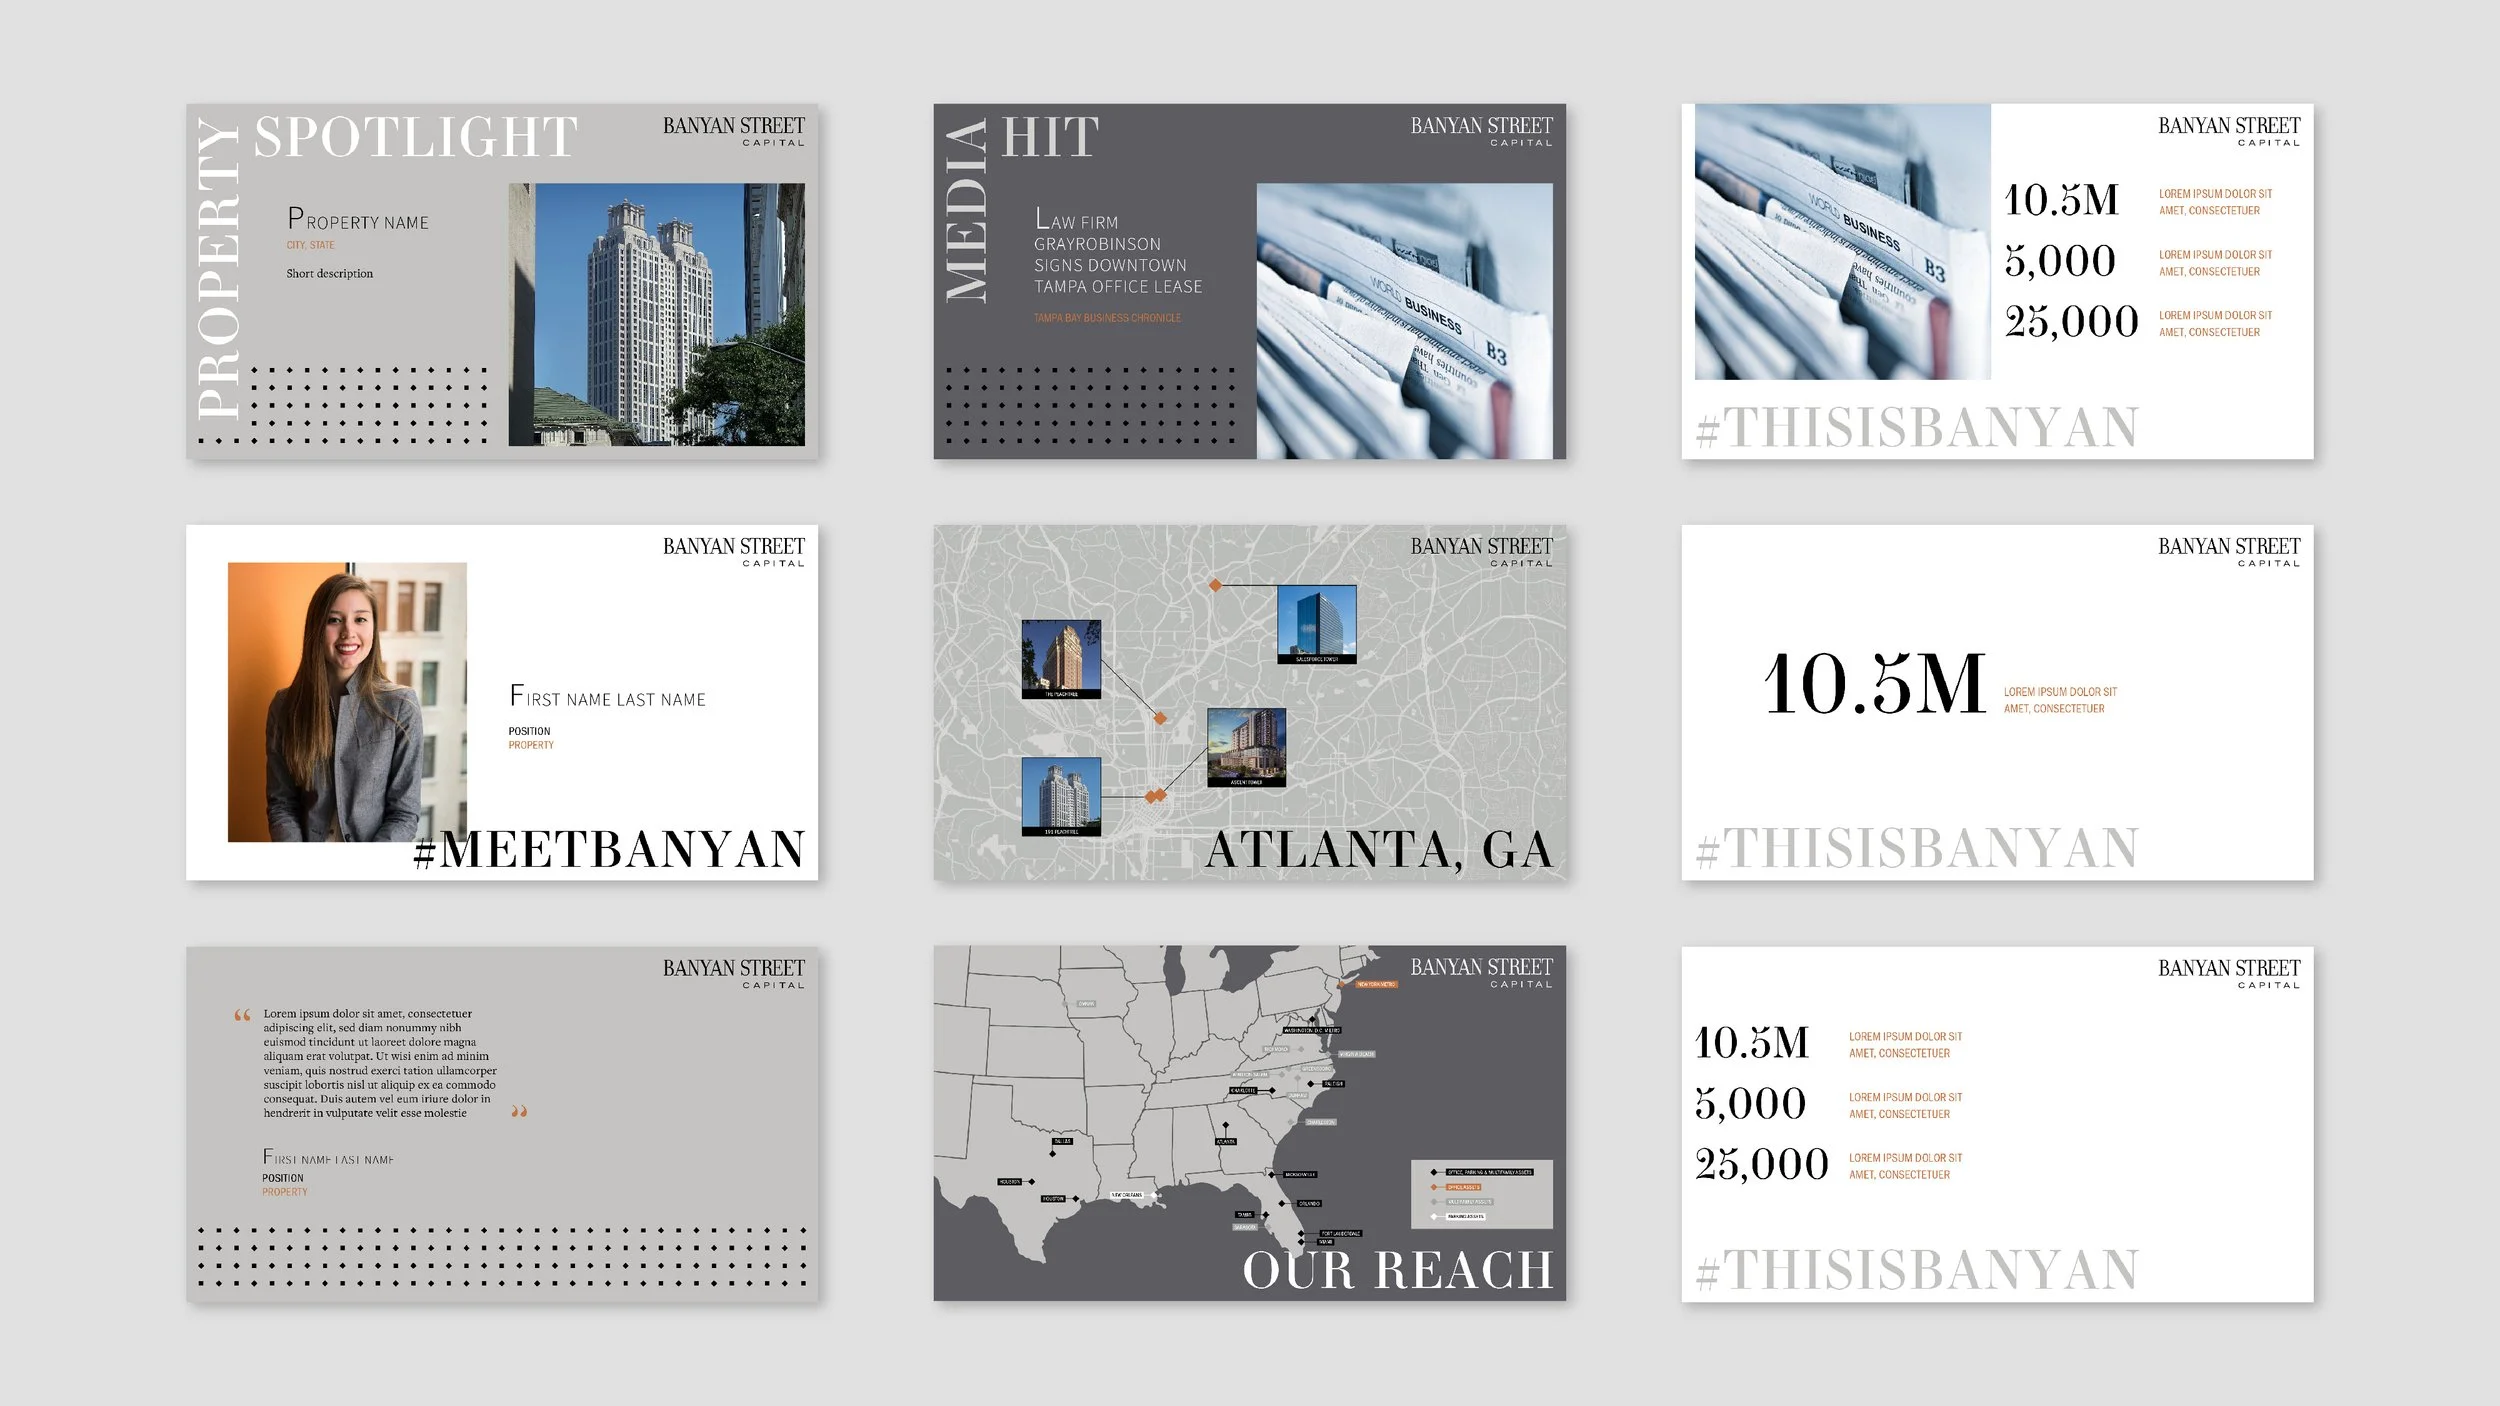
Task: Click the Office Assets orange legend entry
Action: tap(1462, 1187)
